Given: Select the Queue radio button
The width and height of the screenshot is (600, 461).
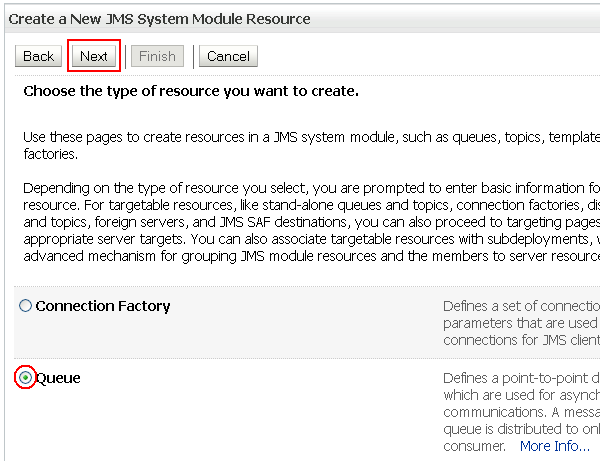Looking at the screenshot, I should click(x=25, y=378).
